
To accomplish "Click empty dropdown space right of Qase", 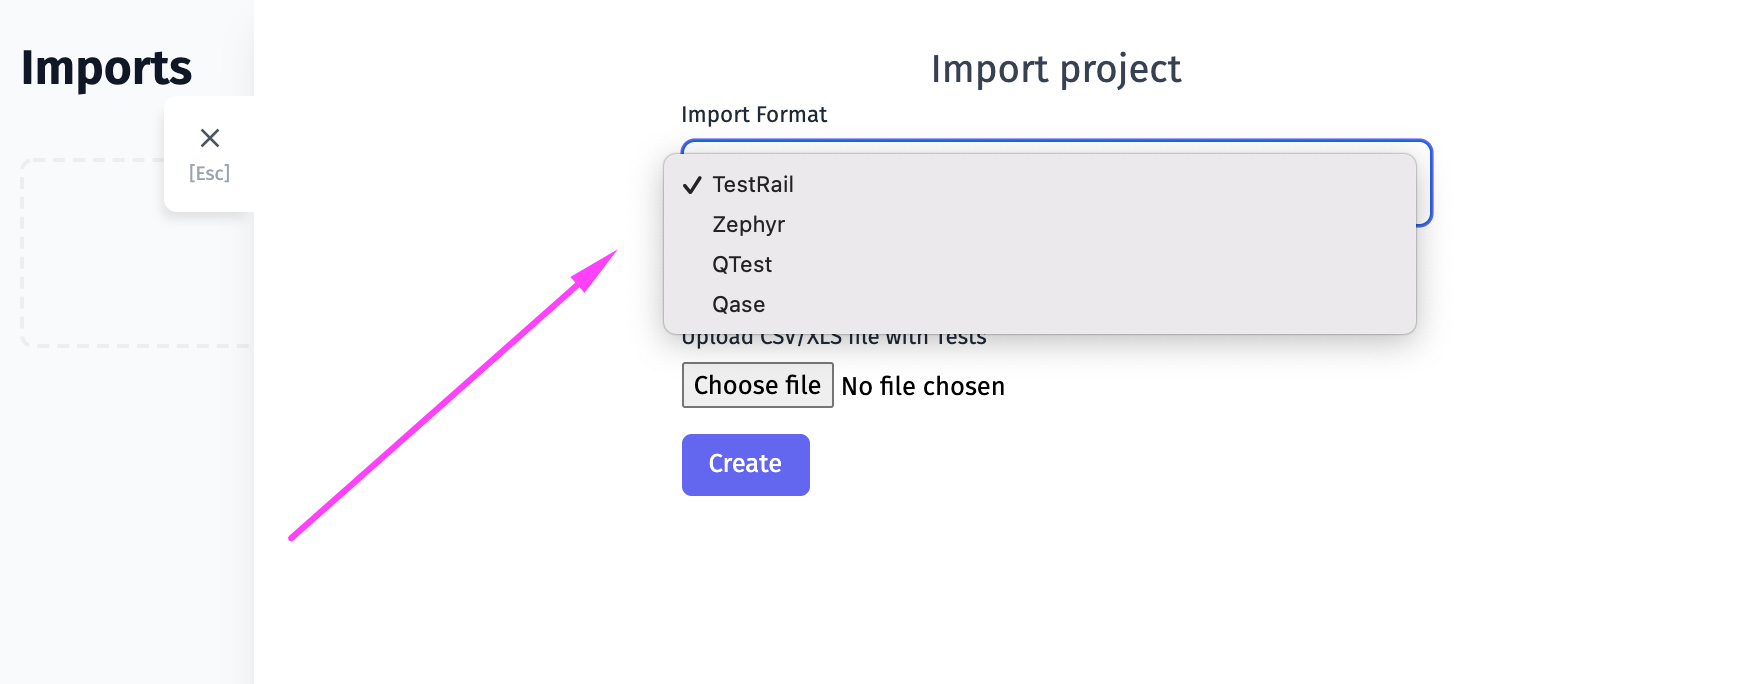I will coord(1090,304).
